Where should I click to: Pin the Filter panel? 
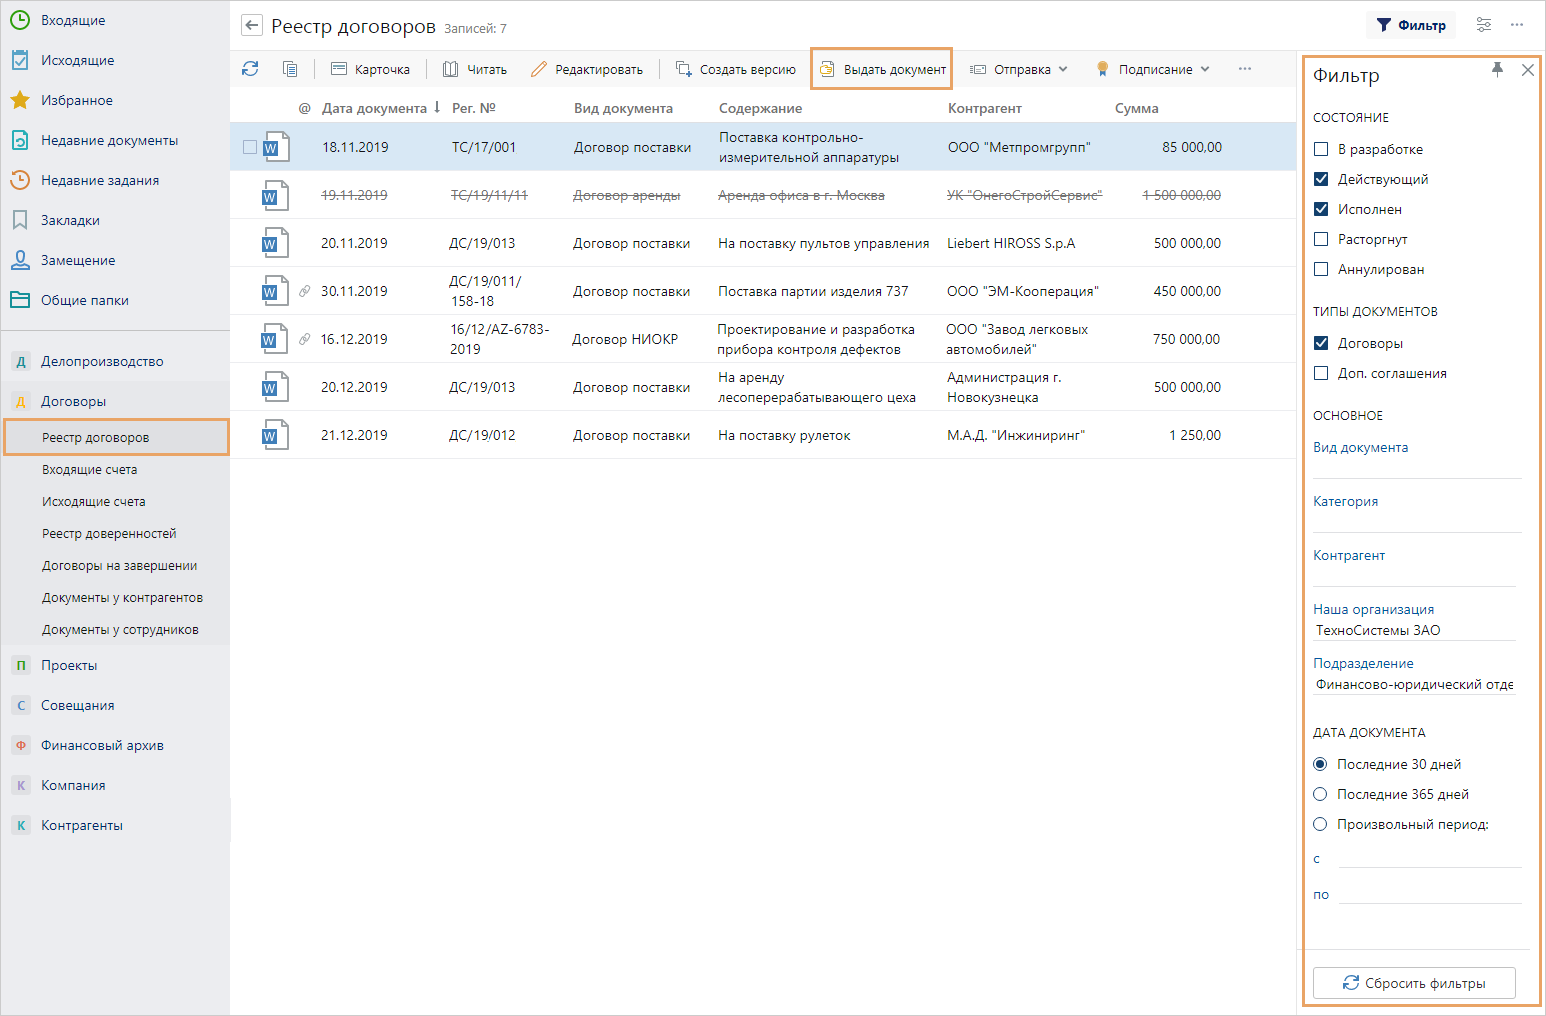(x=1497, y=70)
